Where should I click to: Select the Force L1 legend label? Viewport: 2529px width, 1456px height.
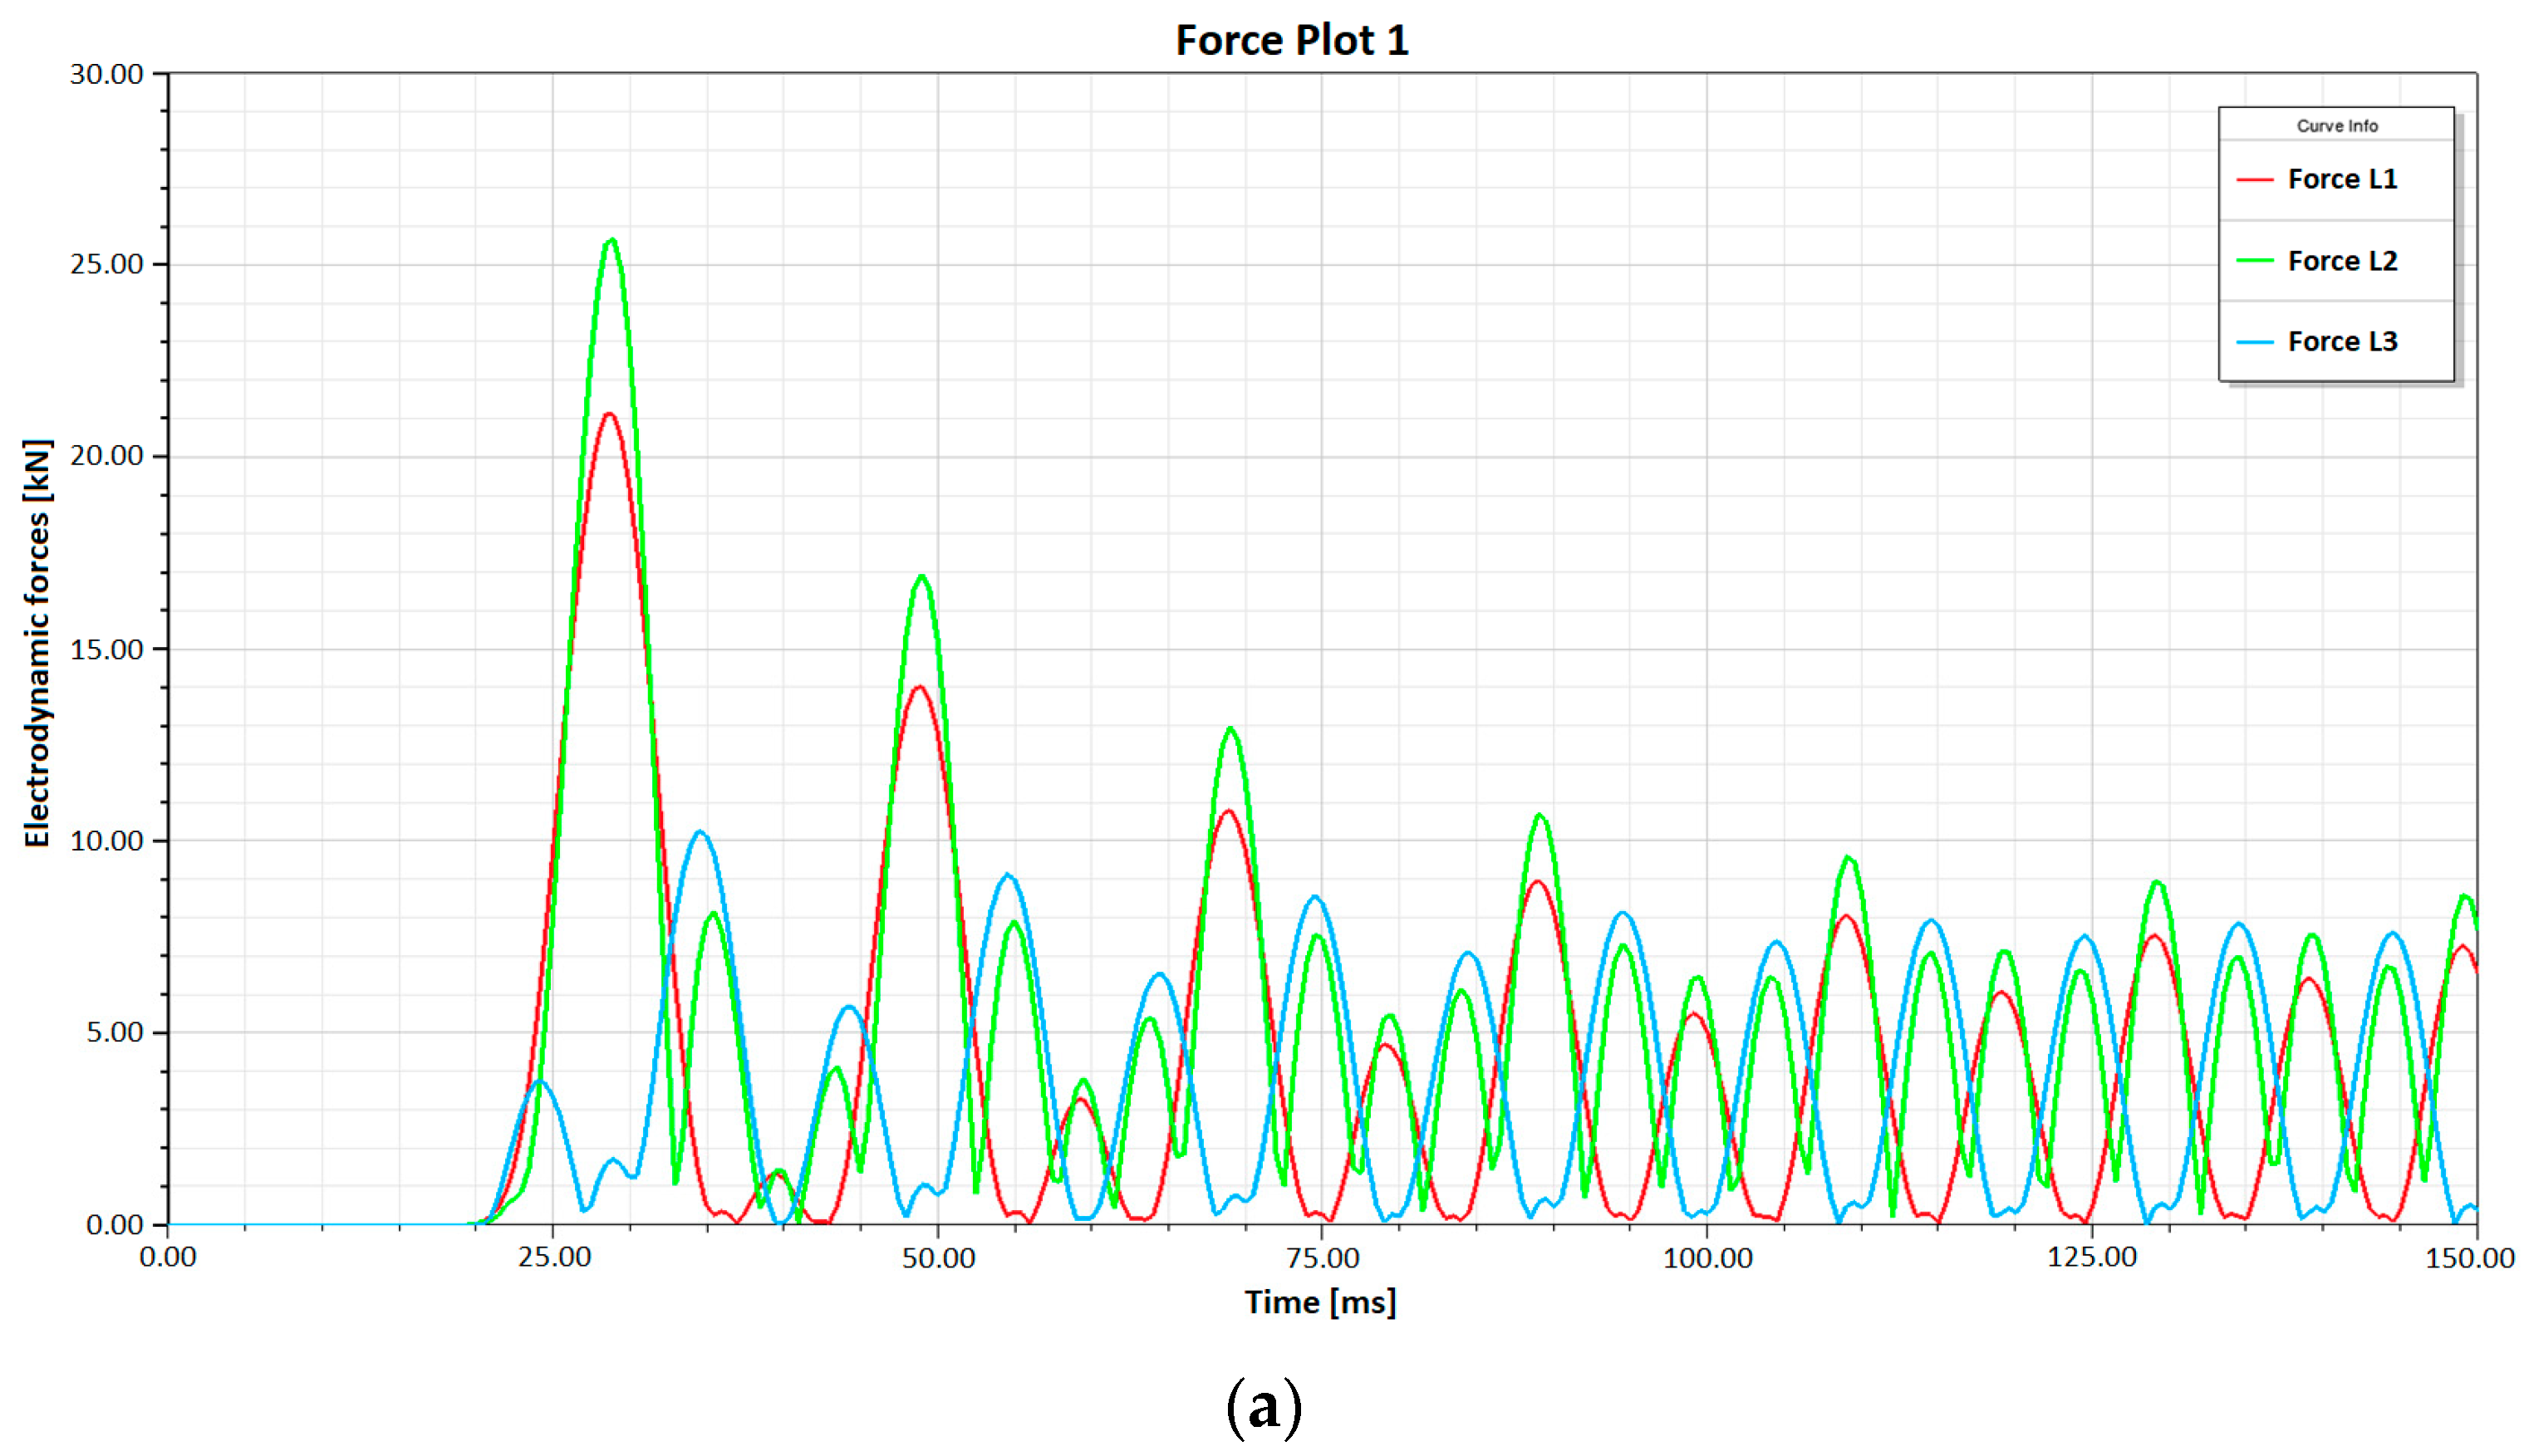click(x=2342, y=179)
